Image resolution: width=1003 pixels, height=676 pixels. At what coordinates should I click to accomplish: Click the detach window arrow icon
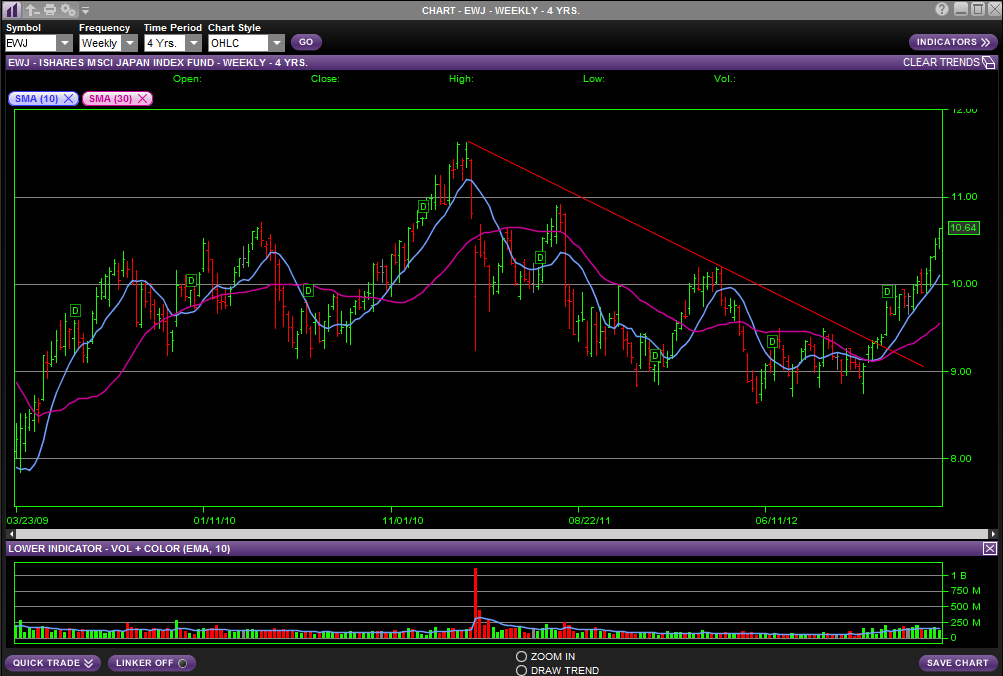click(x=32, y=9)
